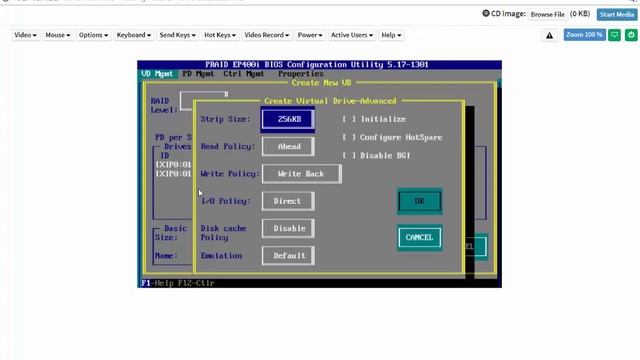Click the 'Emulation' label
This screenshot has width=640, height=360.
[221, 256]
